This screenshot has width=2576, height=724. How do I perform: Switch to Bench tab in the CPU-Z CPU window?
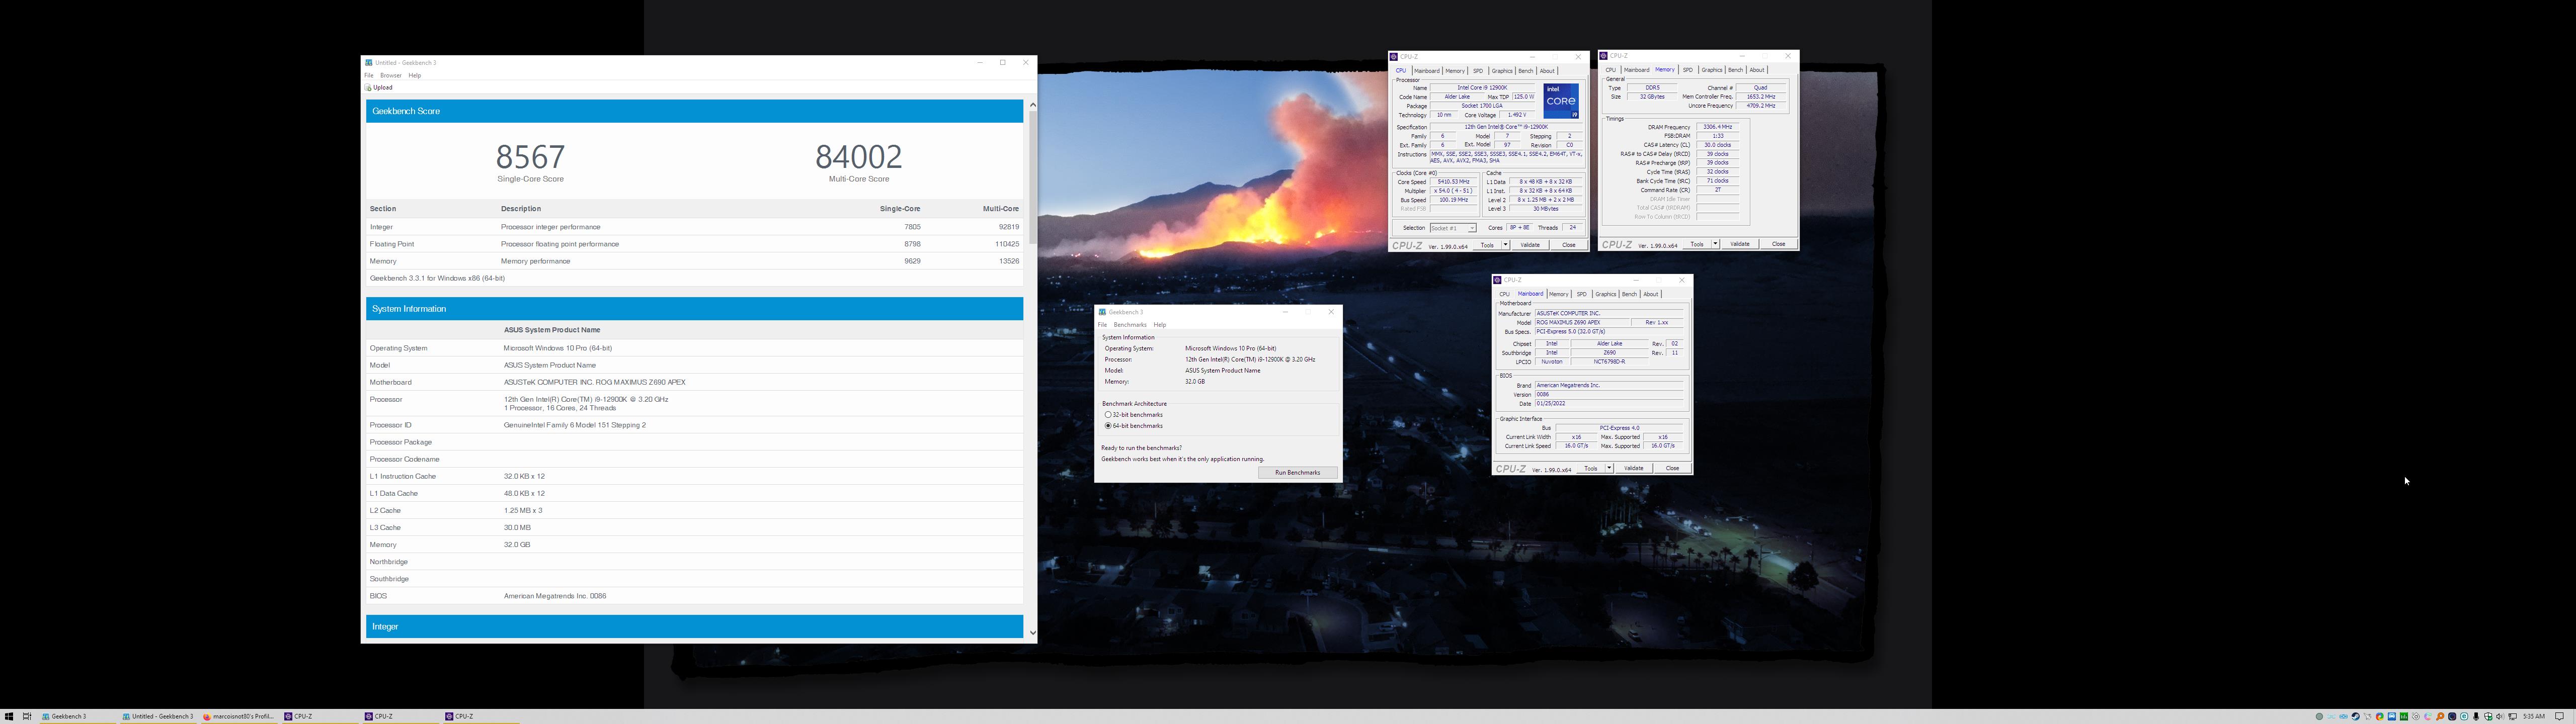tap(1526, 71)
